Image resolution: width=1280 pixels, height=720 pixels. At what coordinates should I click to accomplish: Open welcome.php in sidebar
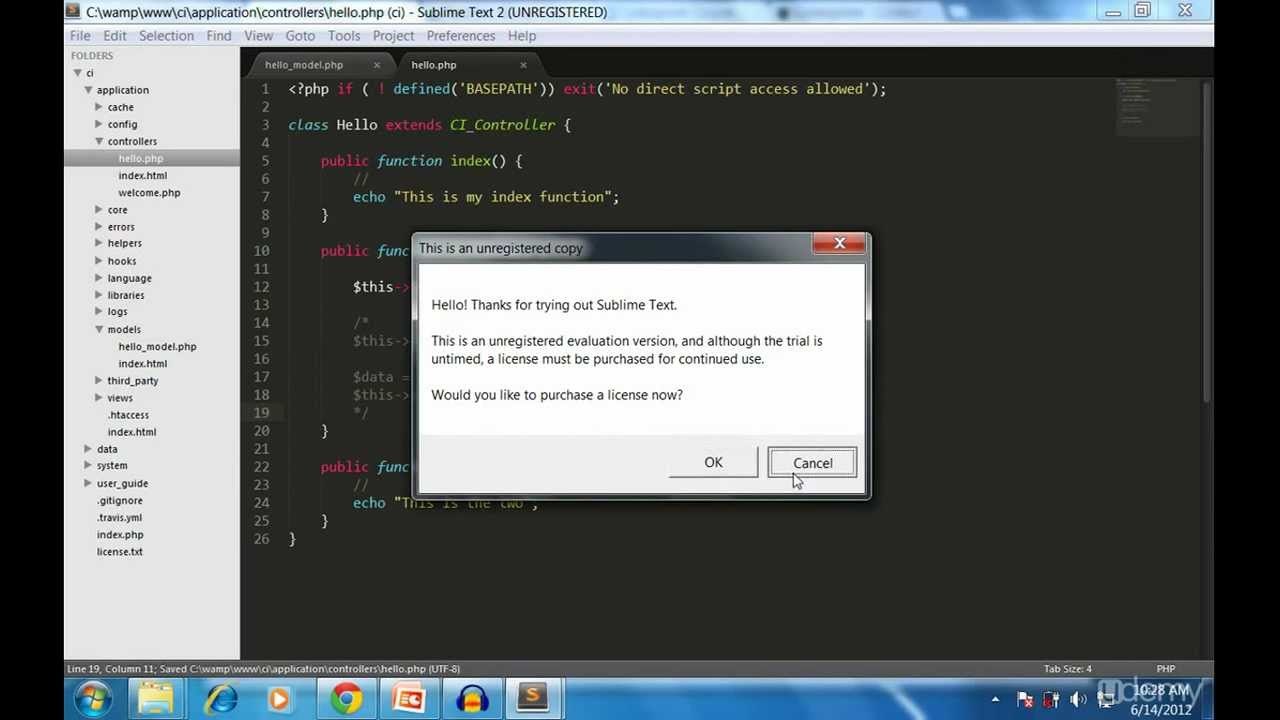pos(149,192)
